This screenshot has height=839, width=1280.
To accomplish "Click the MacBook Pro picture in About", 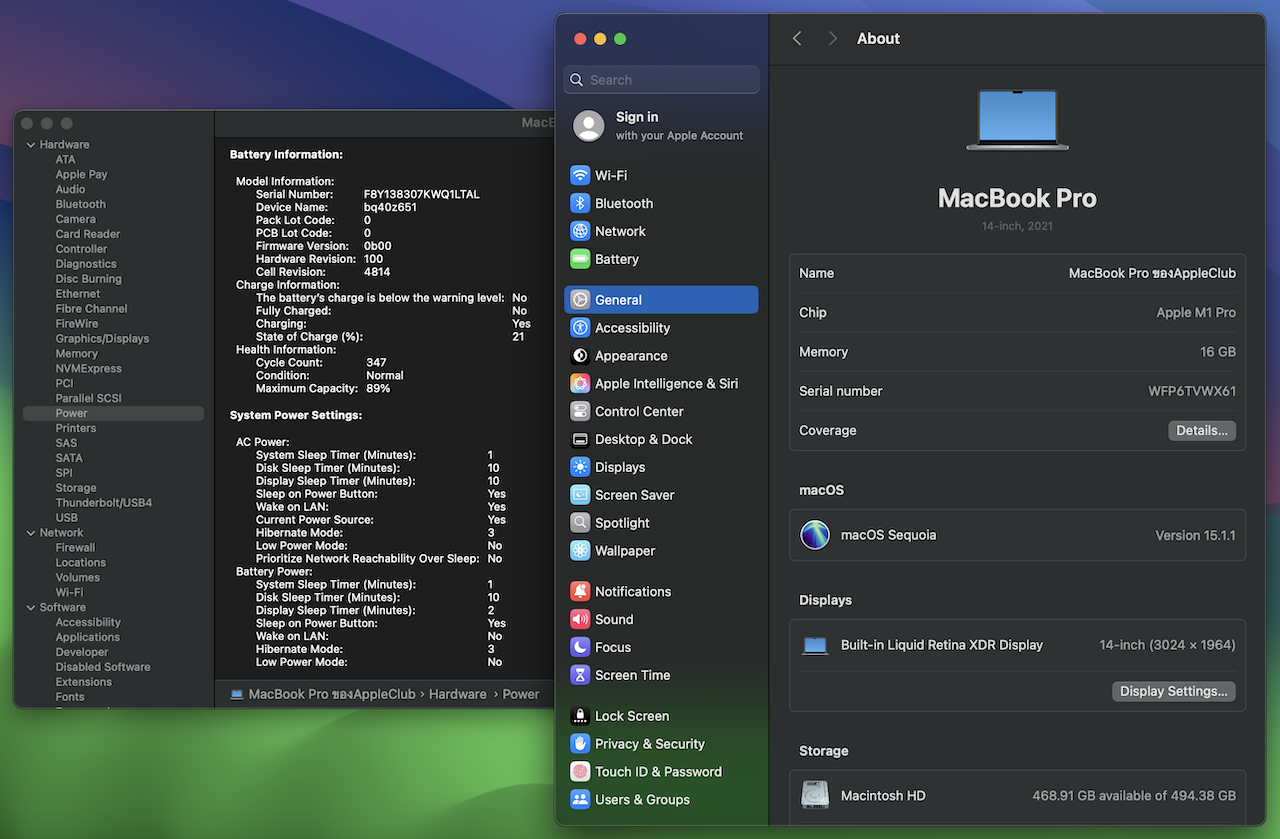I will pos(1017,120).
